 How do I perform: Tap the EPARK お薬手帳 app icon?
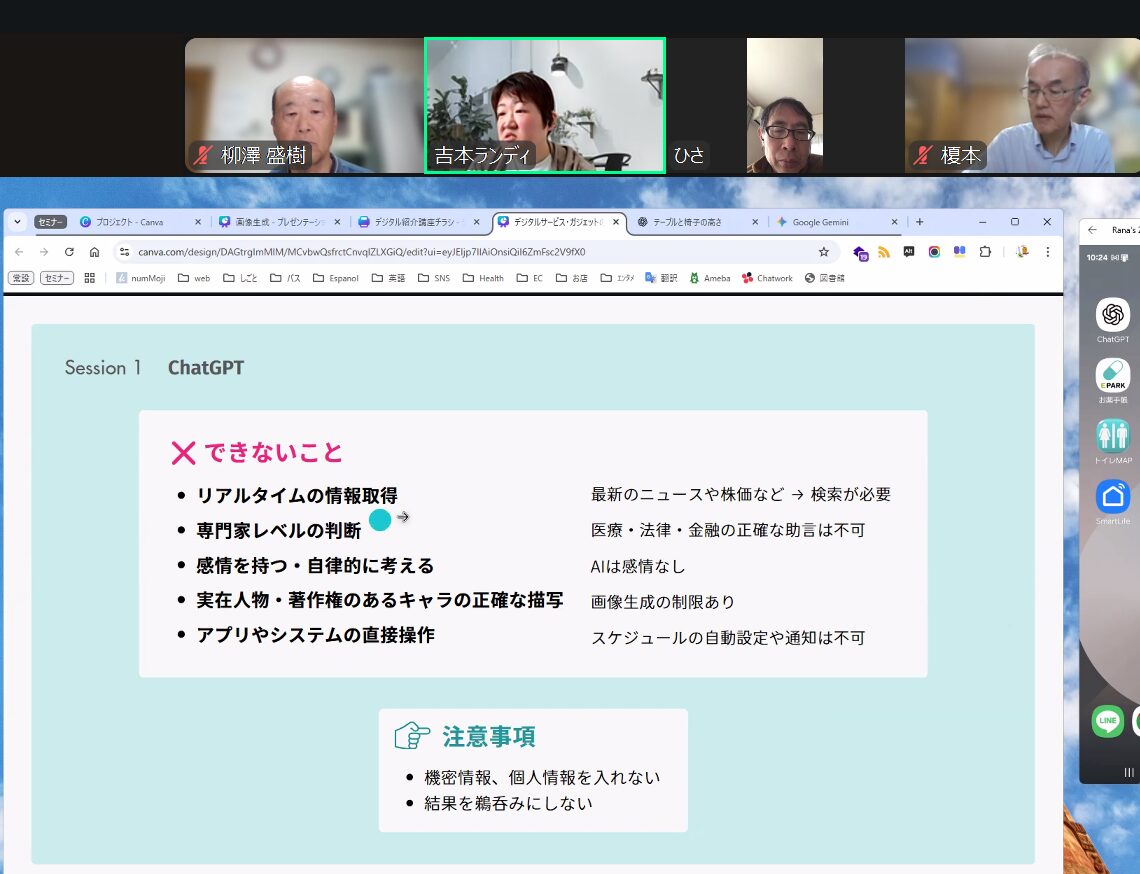point(1112,376)
